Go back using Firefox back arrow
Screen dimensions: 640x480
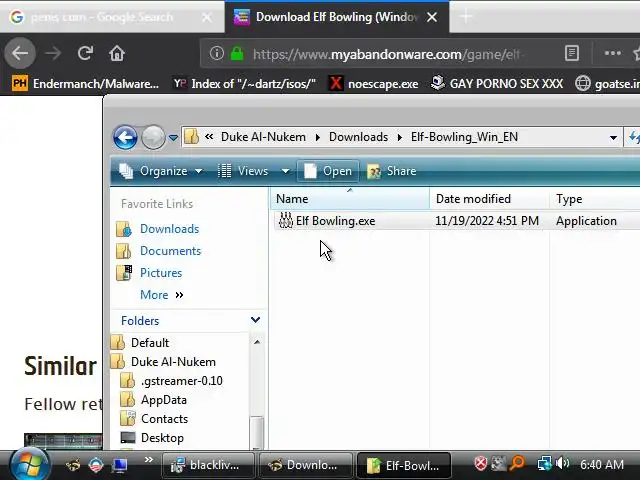[20, 53]
